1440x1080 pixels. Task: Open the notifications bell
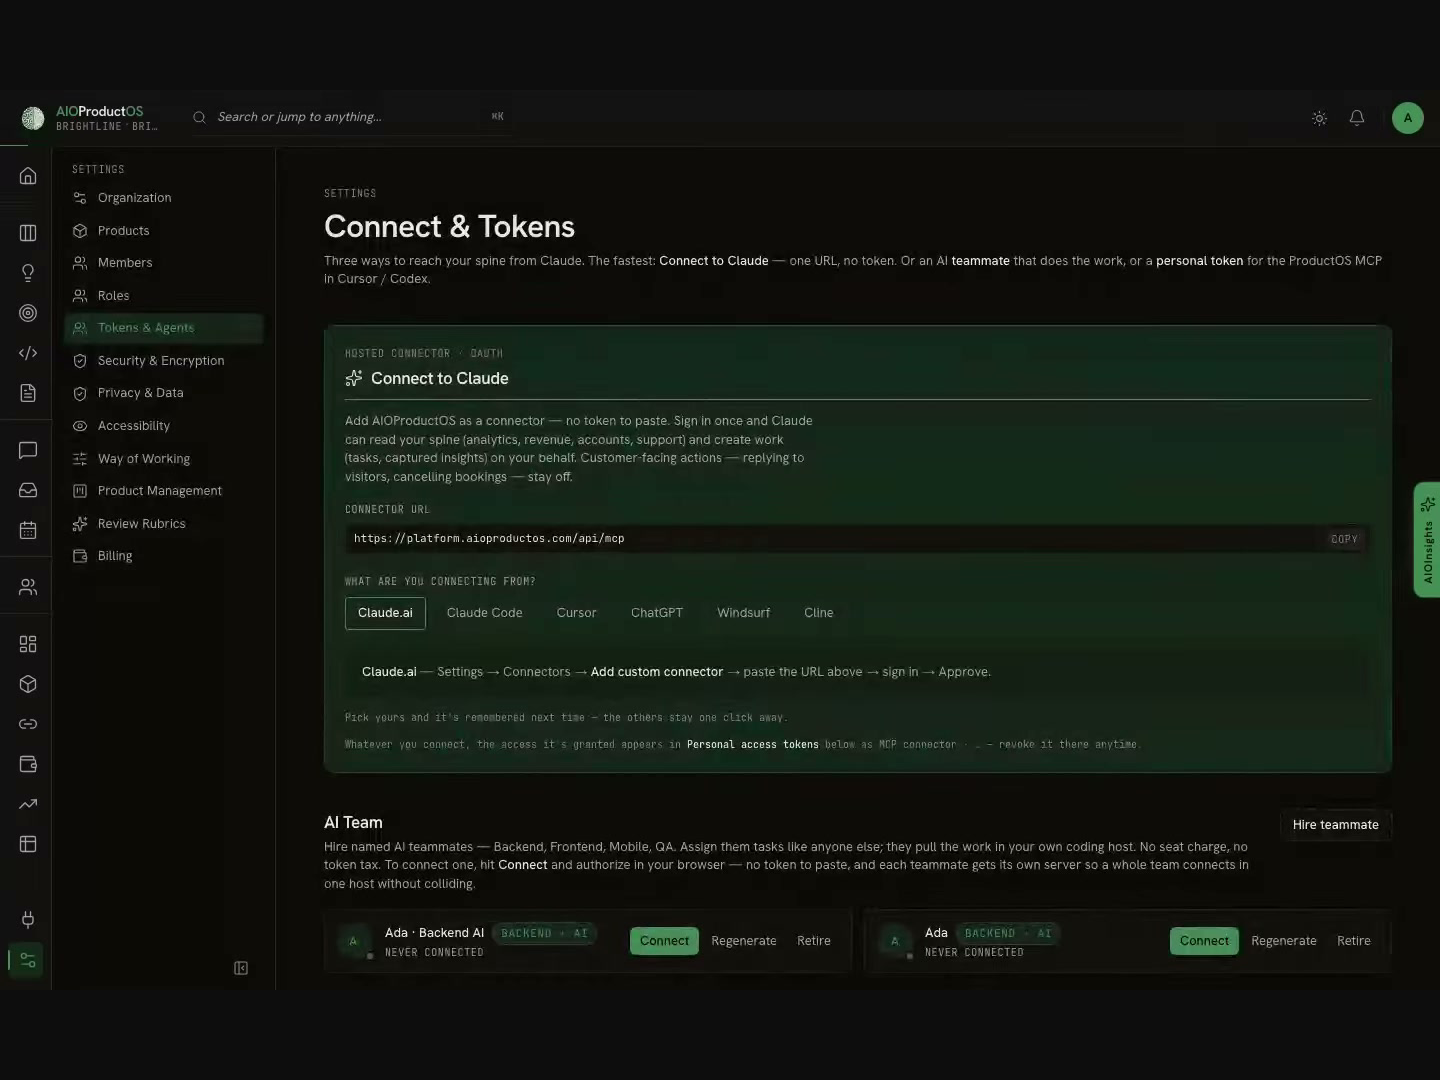coord(1357,118)
